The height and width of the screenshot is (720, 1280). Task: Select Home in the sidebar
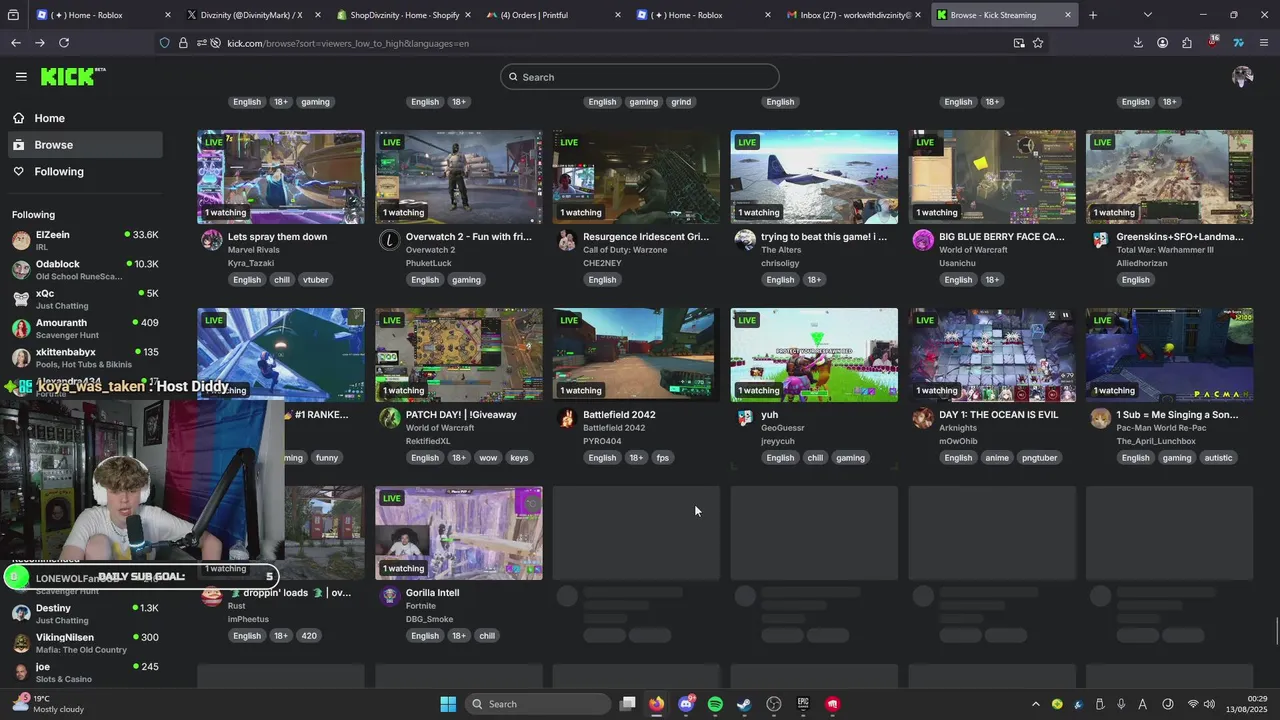(x=85, y=118)
